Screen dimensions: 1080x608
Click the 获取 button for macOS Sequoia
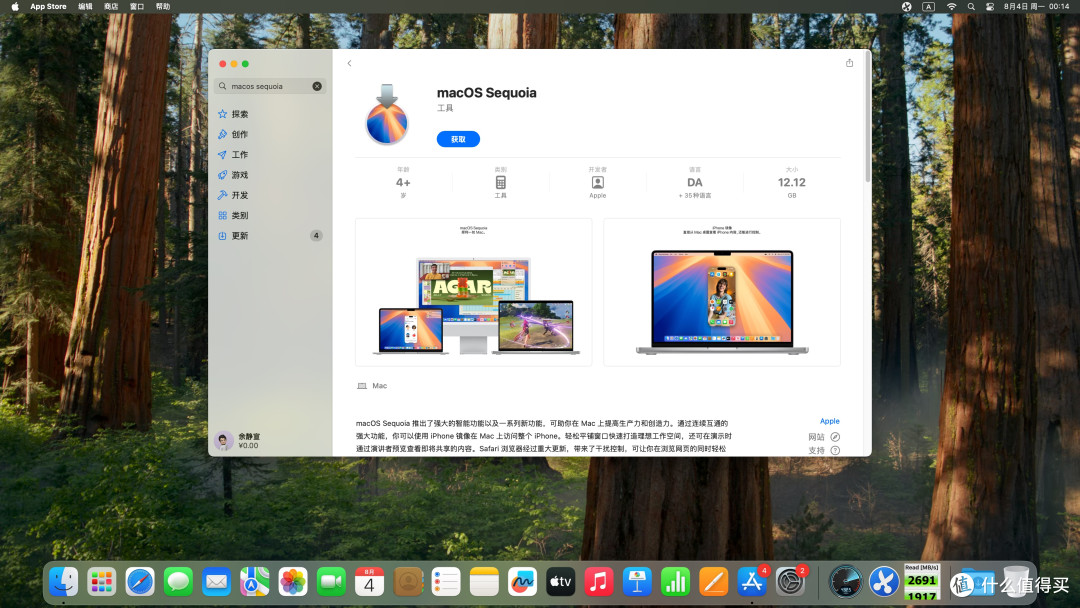click(x=458, y=139)
